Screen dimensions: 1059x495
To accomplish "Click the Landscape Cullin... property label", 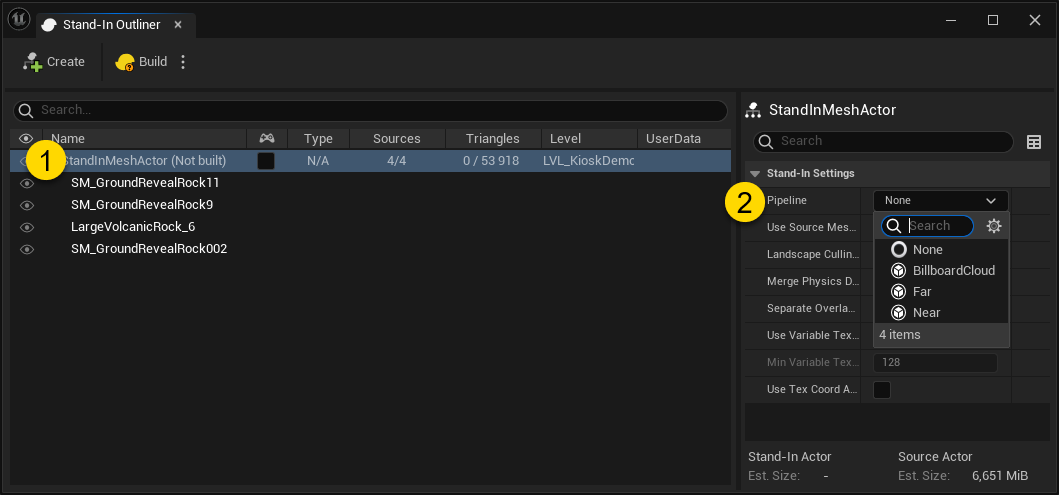I will tap(813, 255).
